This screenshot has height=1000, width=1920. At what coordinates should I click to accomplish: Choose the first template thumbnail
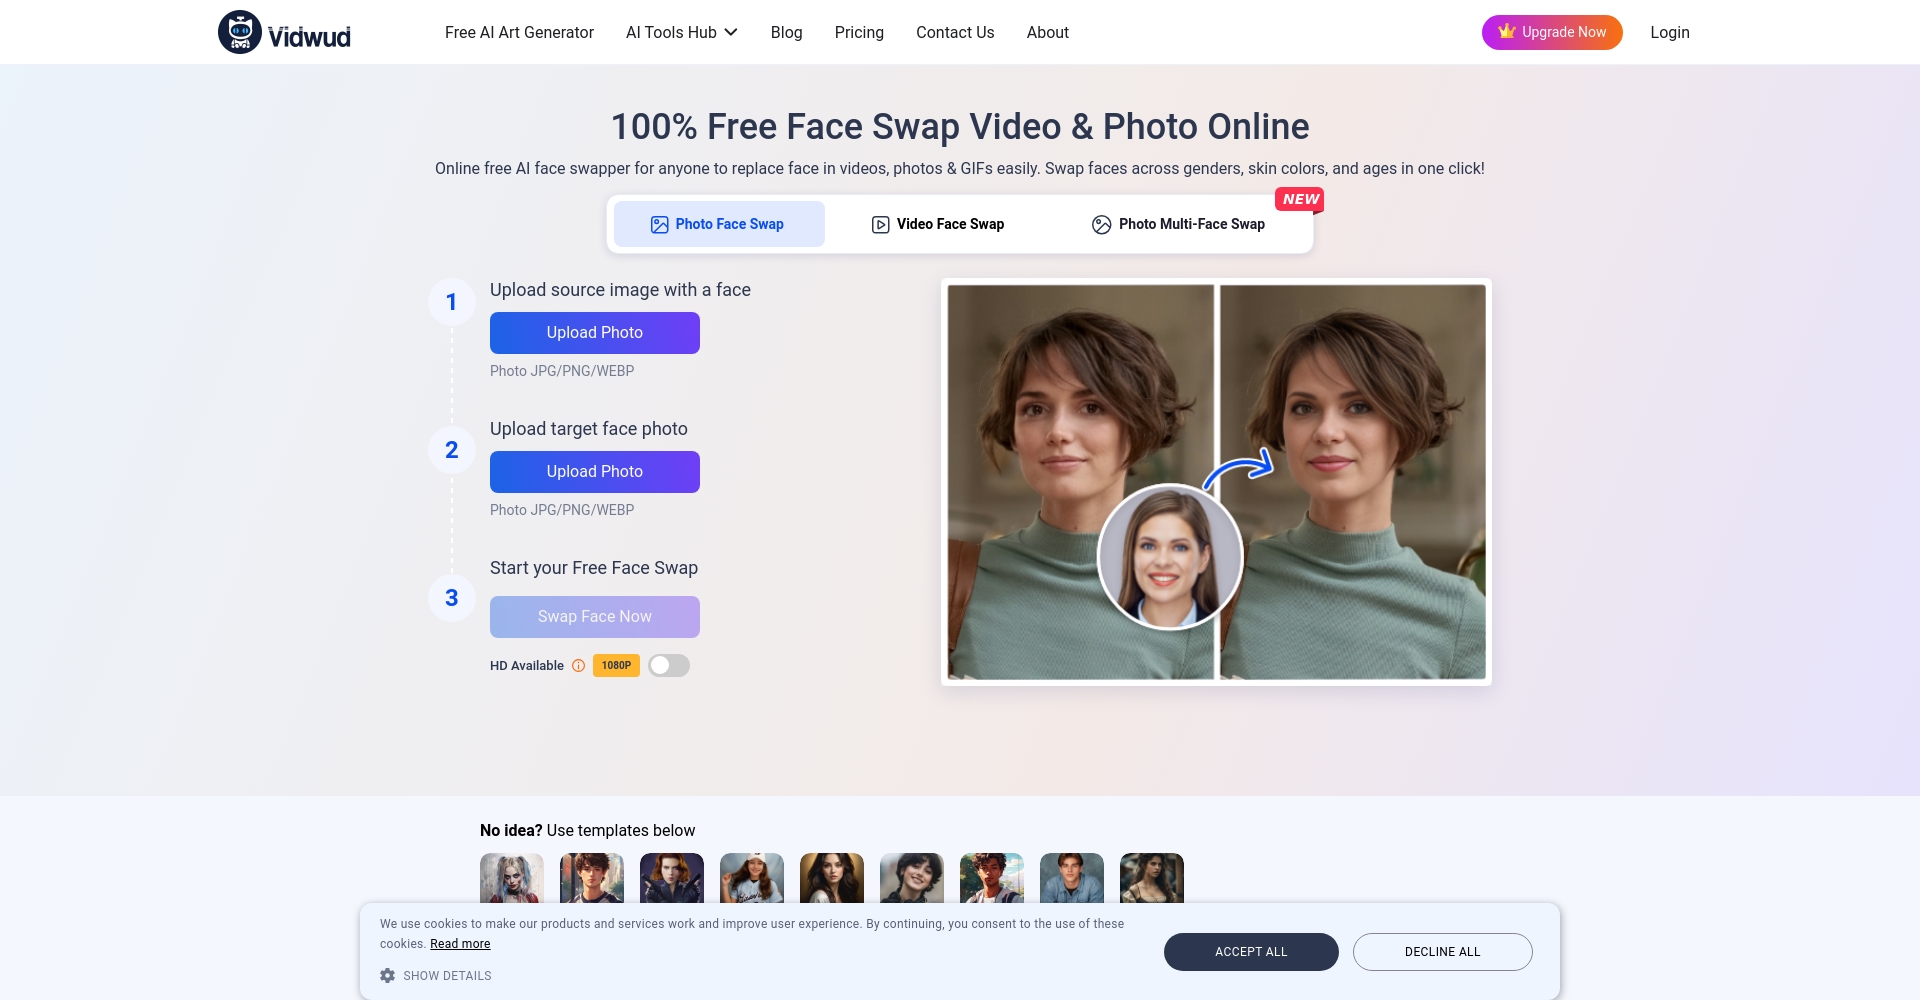[512, 878]
